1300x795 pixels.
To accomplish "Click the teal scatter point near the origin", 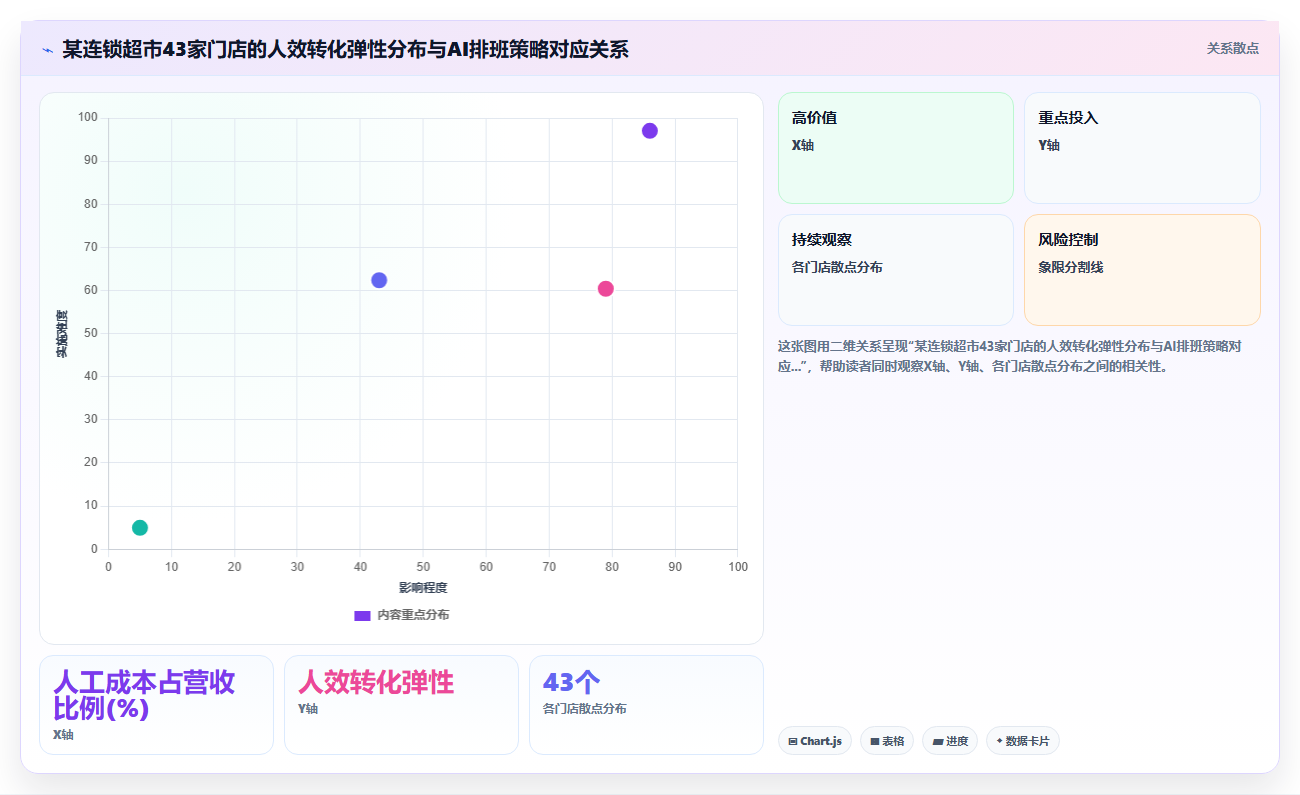I will [x=140, y=528].
